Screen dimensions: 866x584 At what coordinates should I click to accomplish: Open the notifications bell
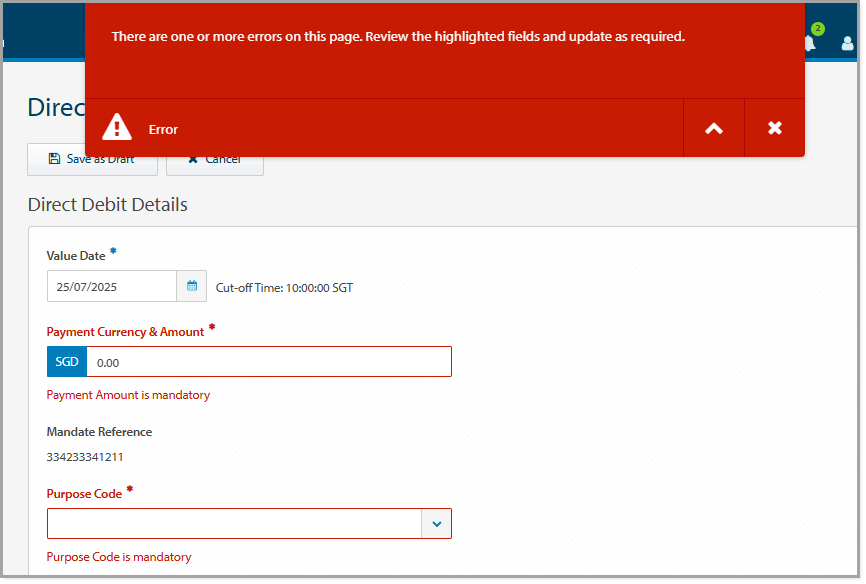coord(809,44)
